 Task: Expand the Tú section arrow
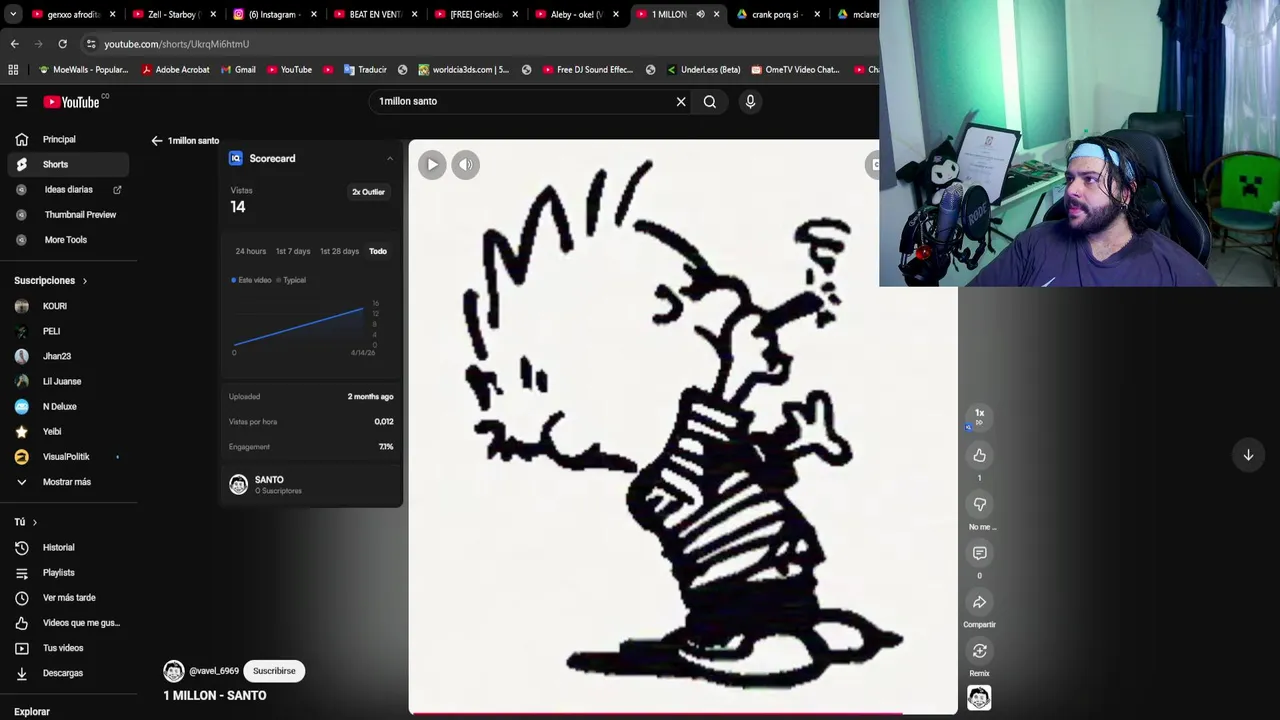(x=34, y=522)
